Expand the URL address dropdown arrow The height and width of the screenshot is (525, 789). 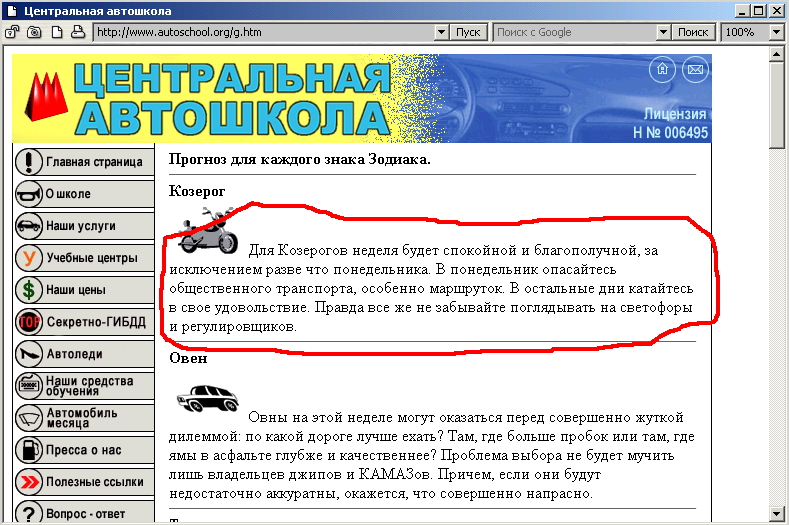point(441,32)
